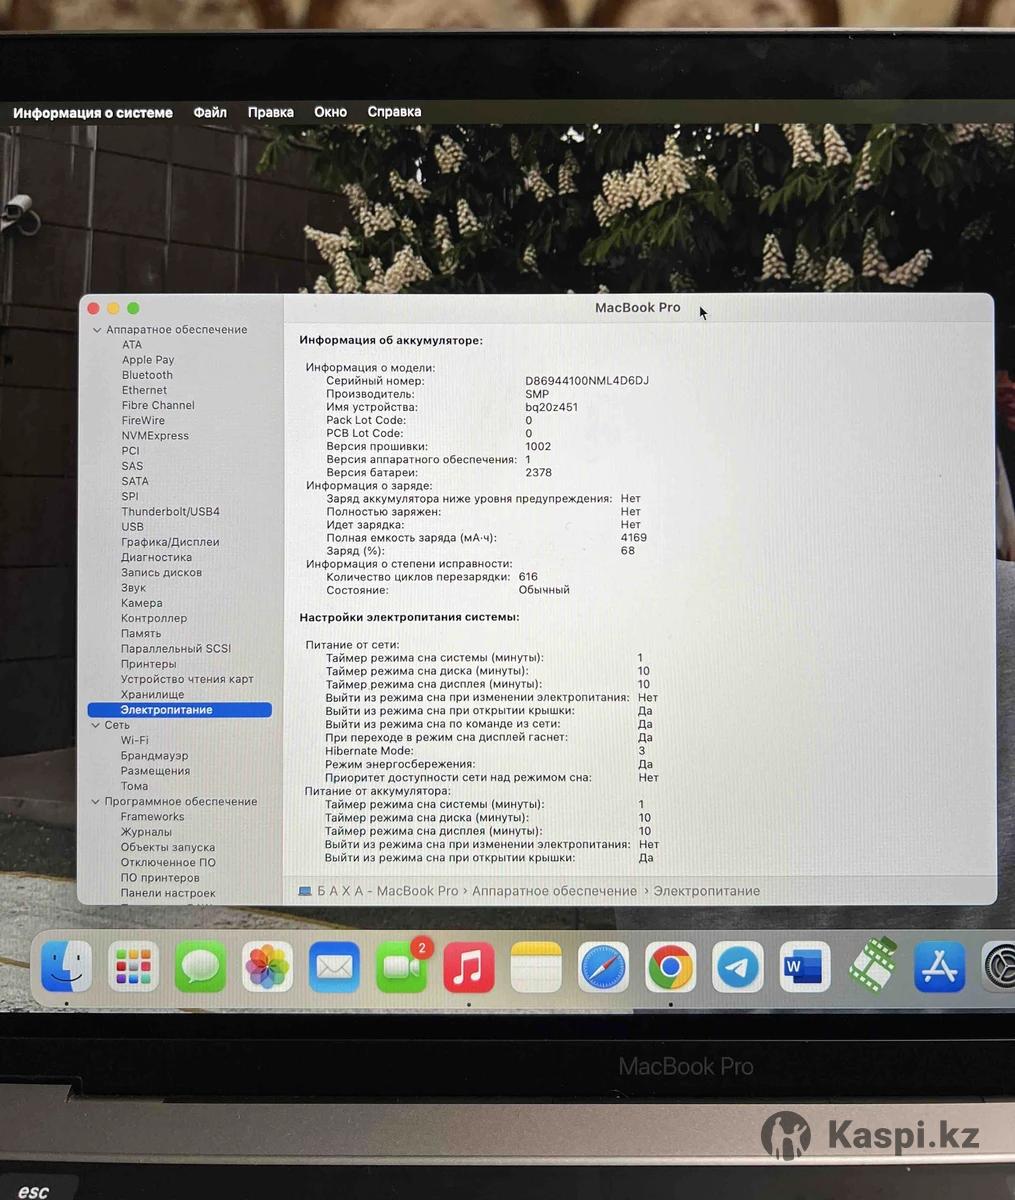Screen dimensions: 1015x1200
Task: Collapse the Аппаратное обеспечение section
Action: click(97, 330)
